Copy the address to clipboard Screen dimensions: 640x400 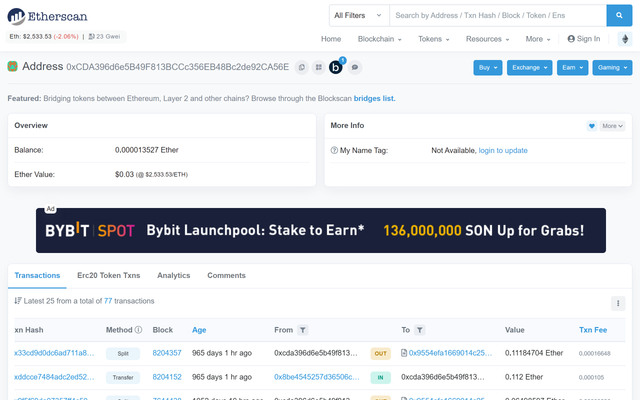tap(302, 67)
